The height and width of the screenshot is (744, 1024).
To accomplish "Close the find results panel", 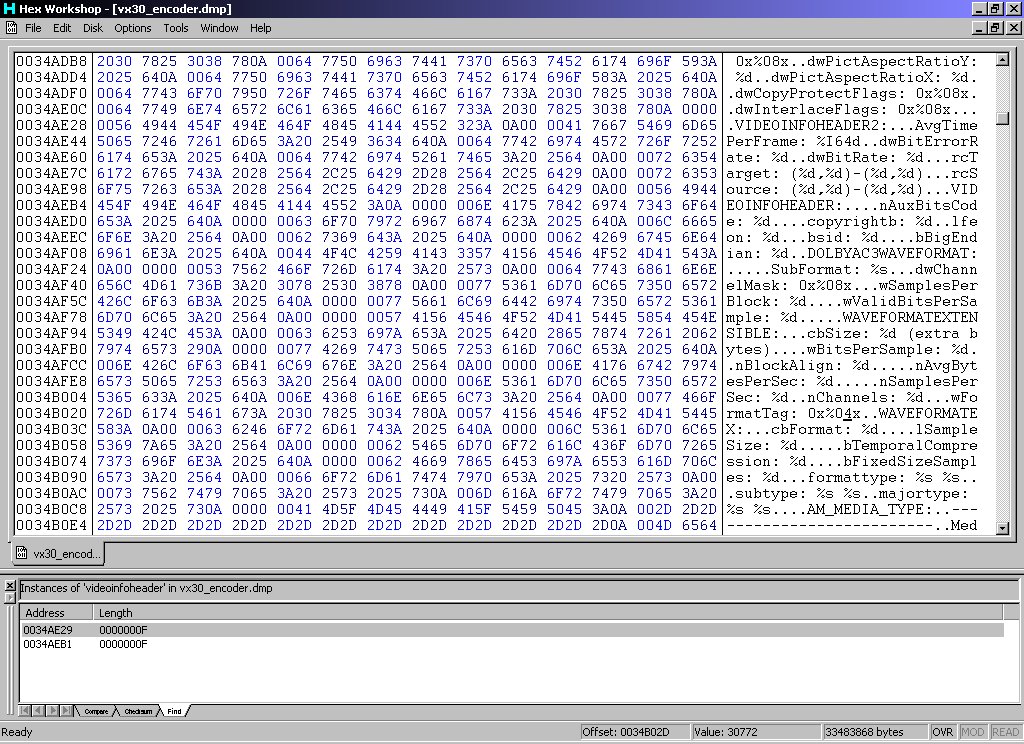I will coord(10,586).
